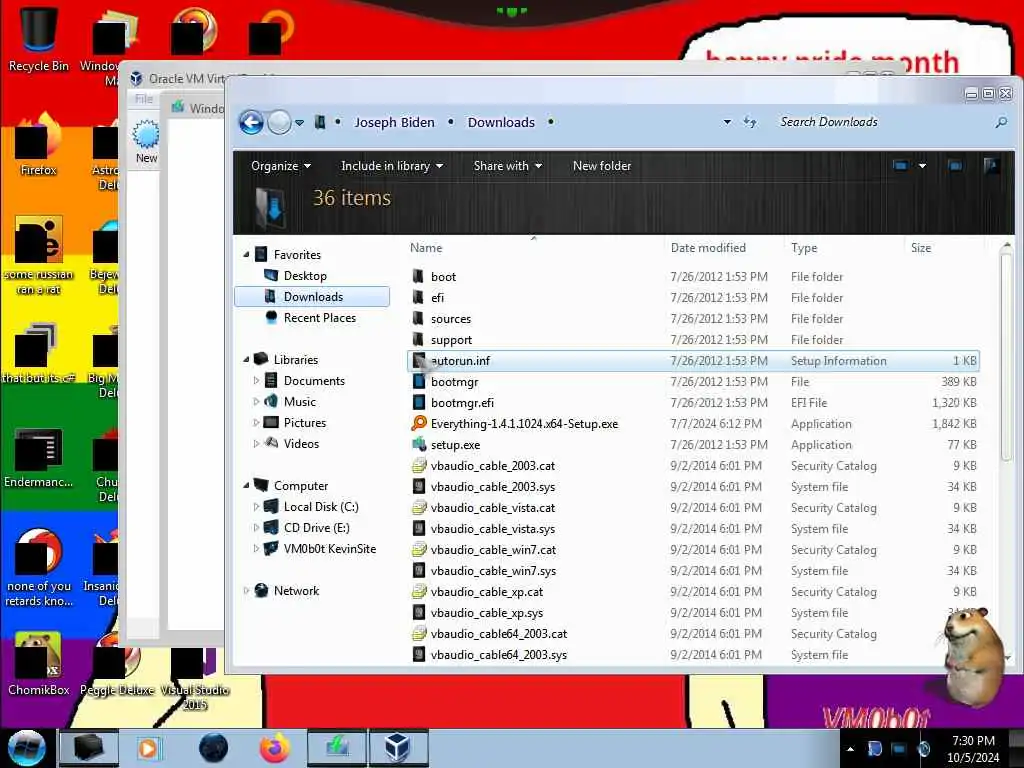Open the media player taskbar icon
The height and width of the screenshot is (768, 1024).
(x=148, y=748)
